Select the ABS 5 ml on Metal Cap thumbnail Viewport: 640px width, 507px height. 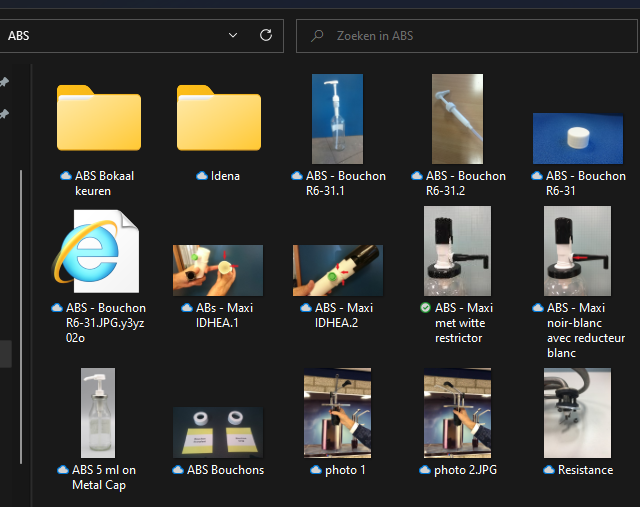coord(98,413)
